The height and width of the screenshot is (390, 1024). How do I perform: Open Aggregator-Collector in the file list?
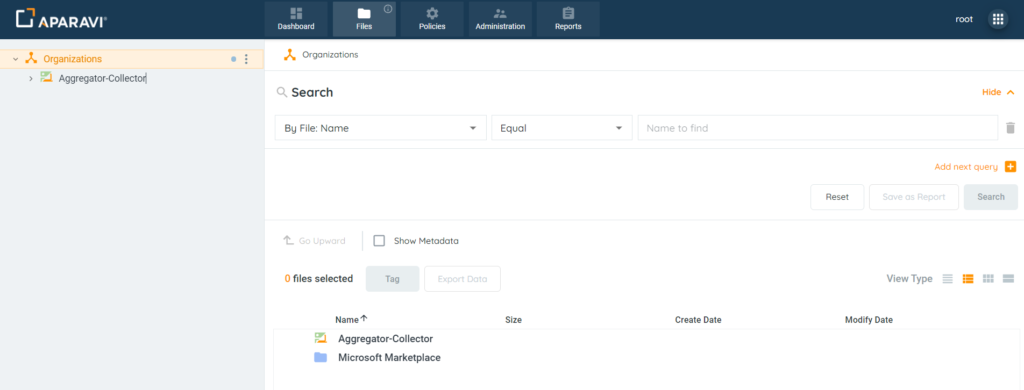coord(385,338)
